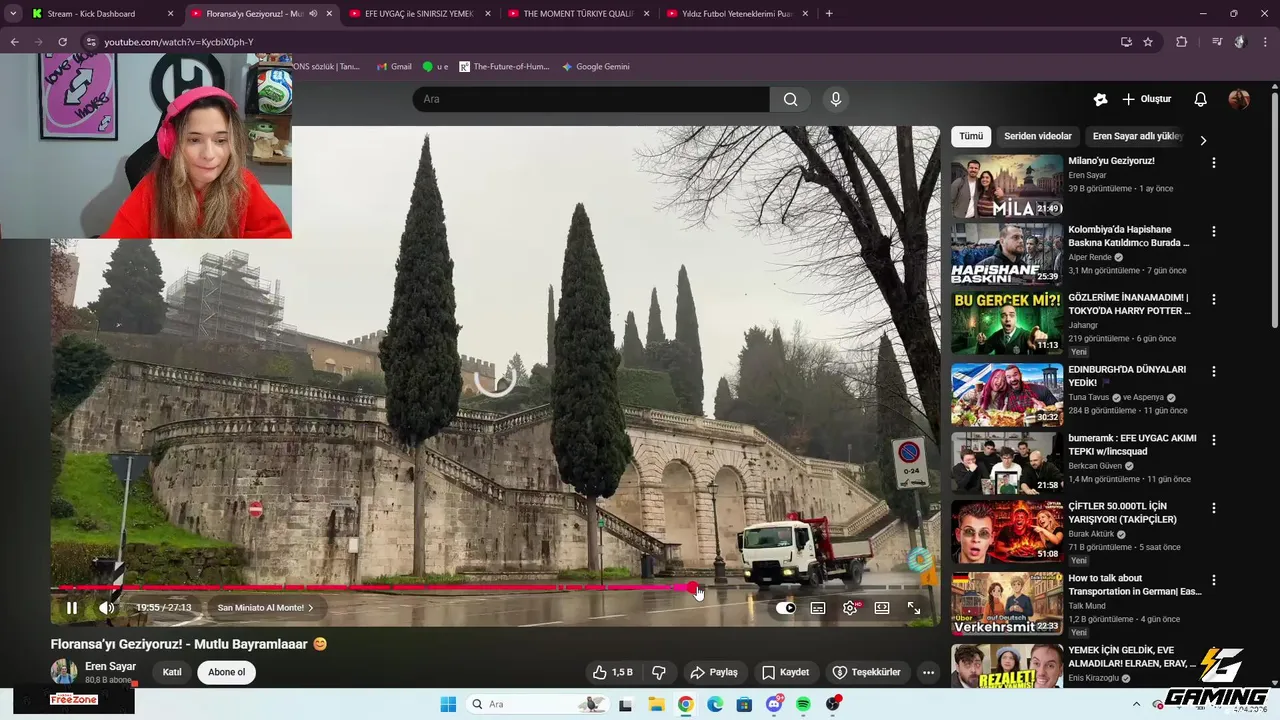Switch to EFE UYGAÇ ile SINIRSIZ YEMEK tab

tap(419, 14)
